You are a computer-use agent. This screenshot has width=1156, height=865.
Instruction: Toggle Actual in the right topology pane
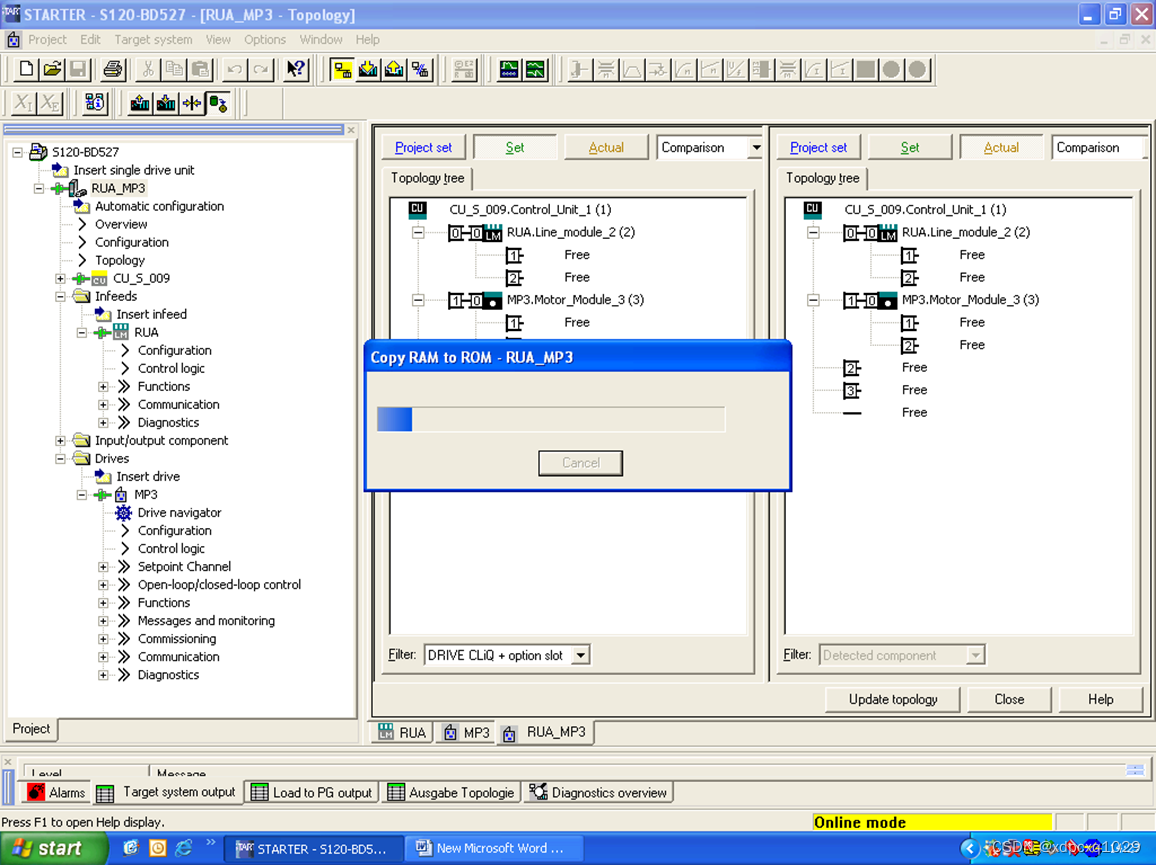[x=1001, y=147]
